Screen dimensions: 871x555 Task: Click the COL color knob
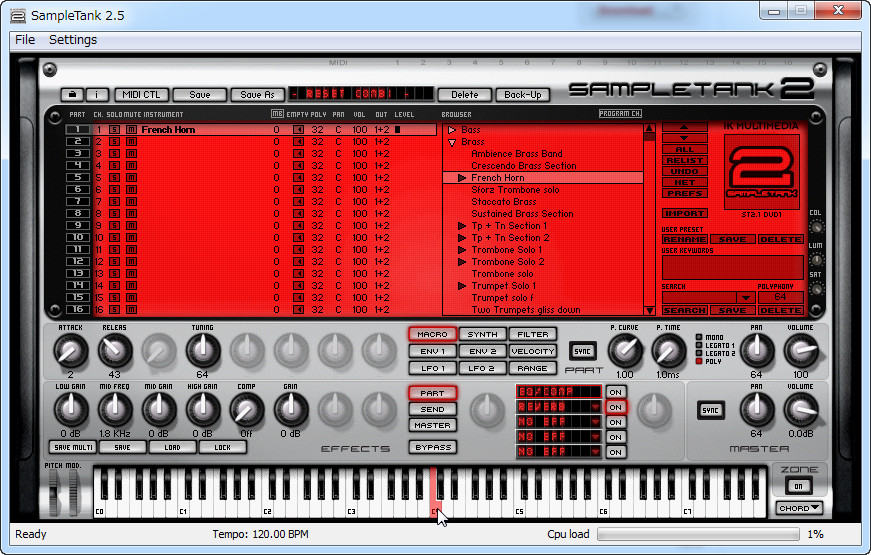pos(816,227)
